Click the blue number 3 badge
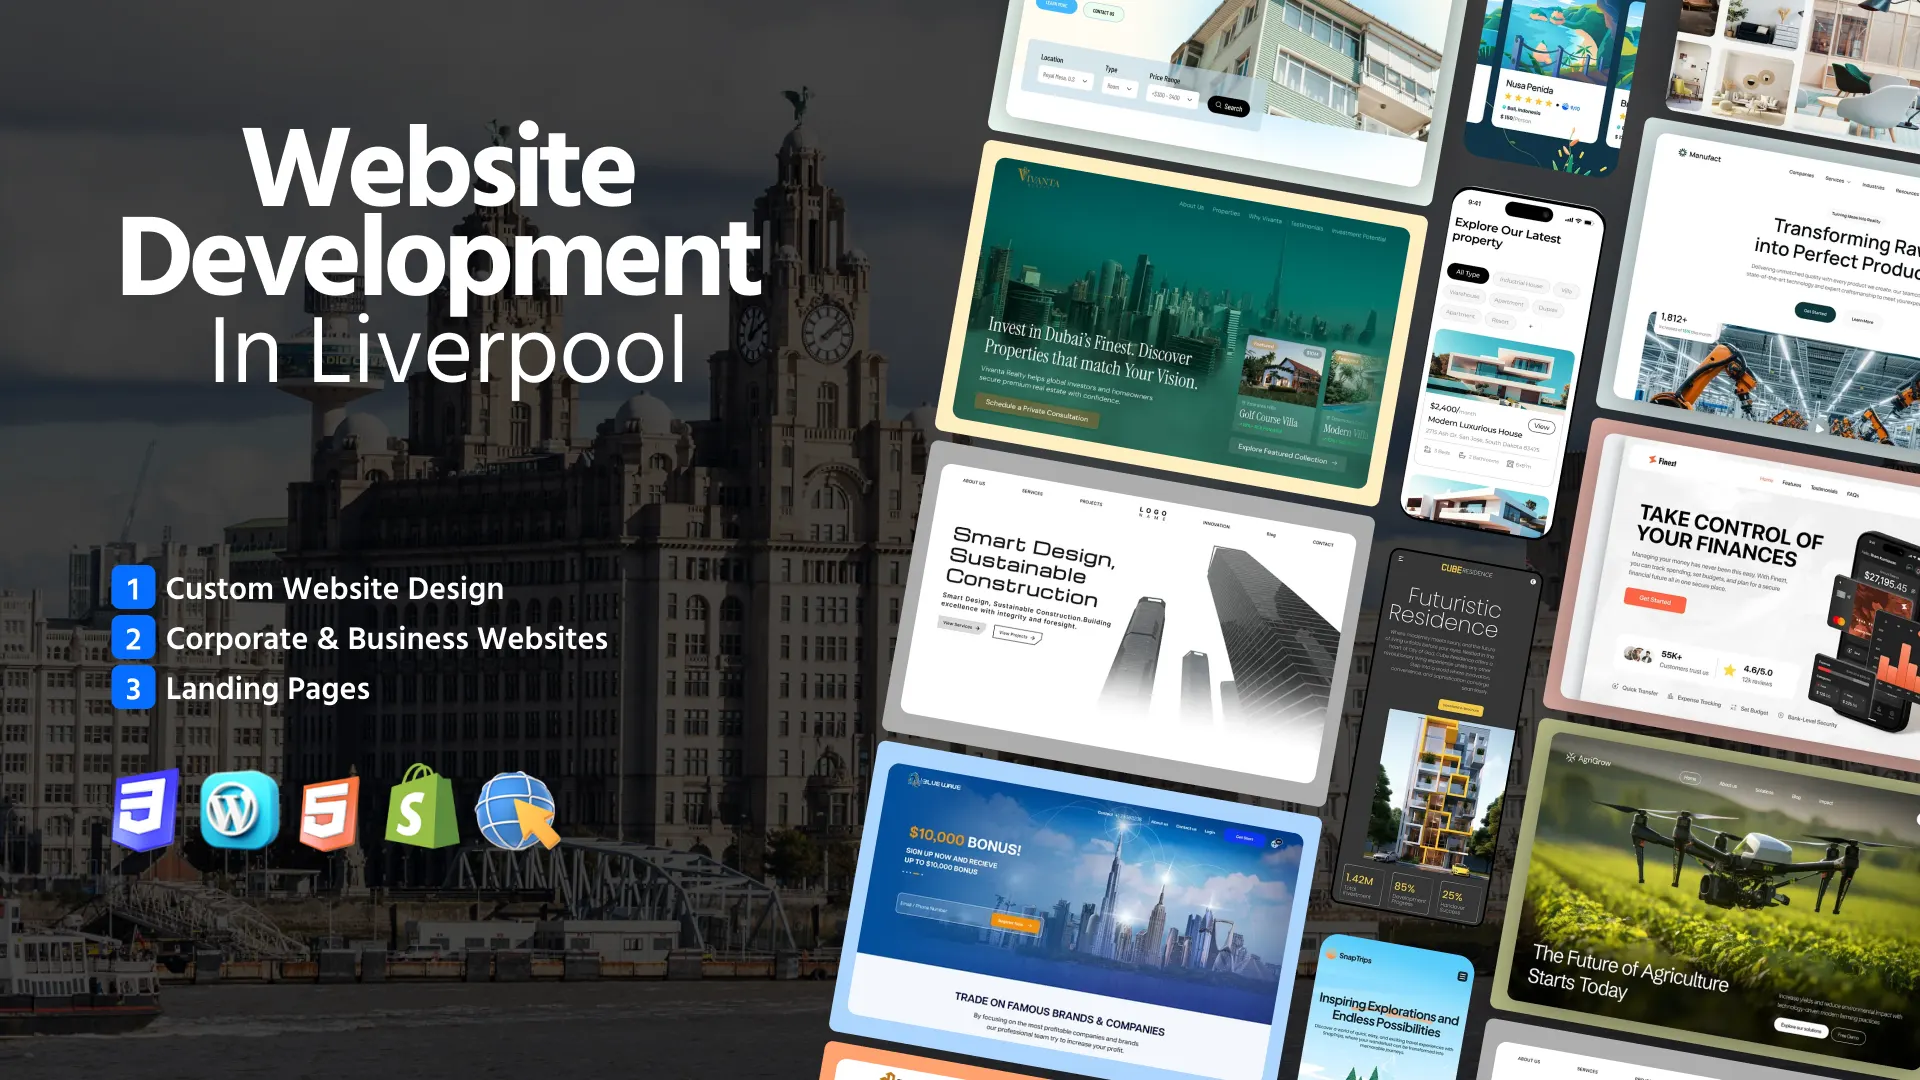 [133, 688]
